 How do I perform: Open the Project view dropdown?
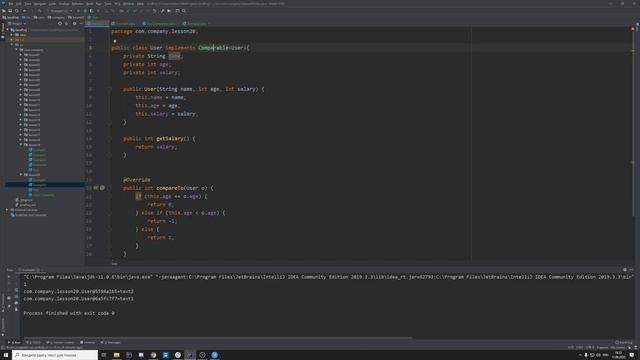pyautogui.click(x=18, y=24)
